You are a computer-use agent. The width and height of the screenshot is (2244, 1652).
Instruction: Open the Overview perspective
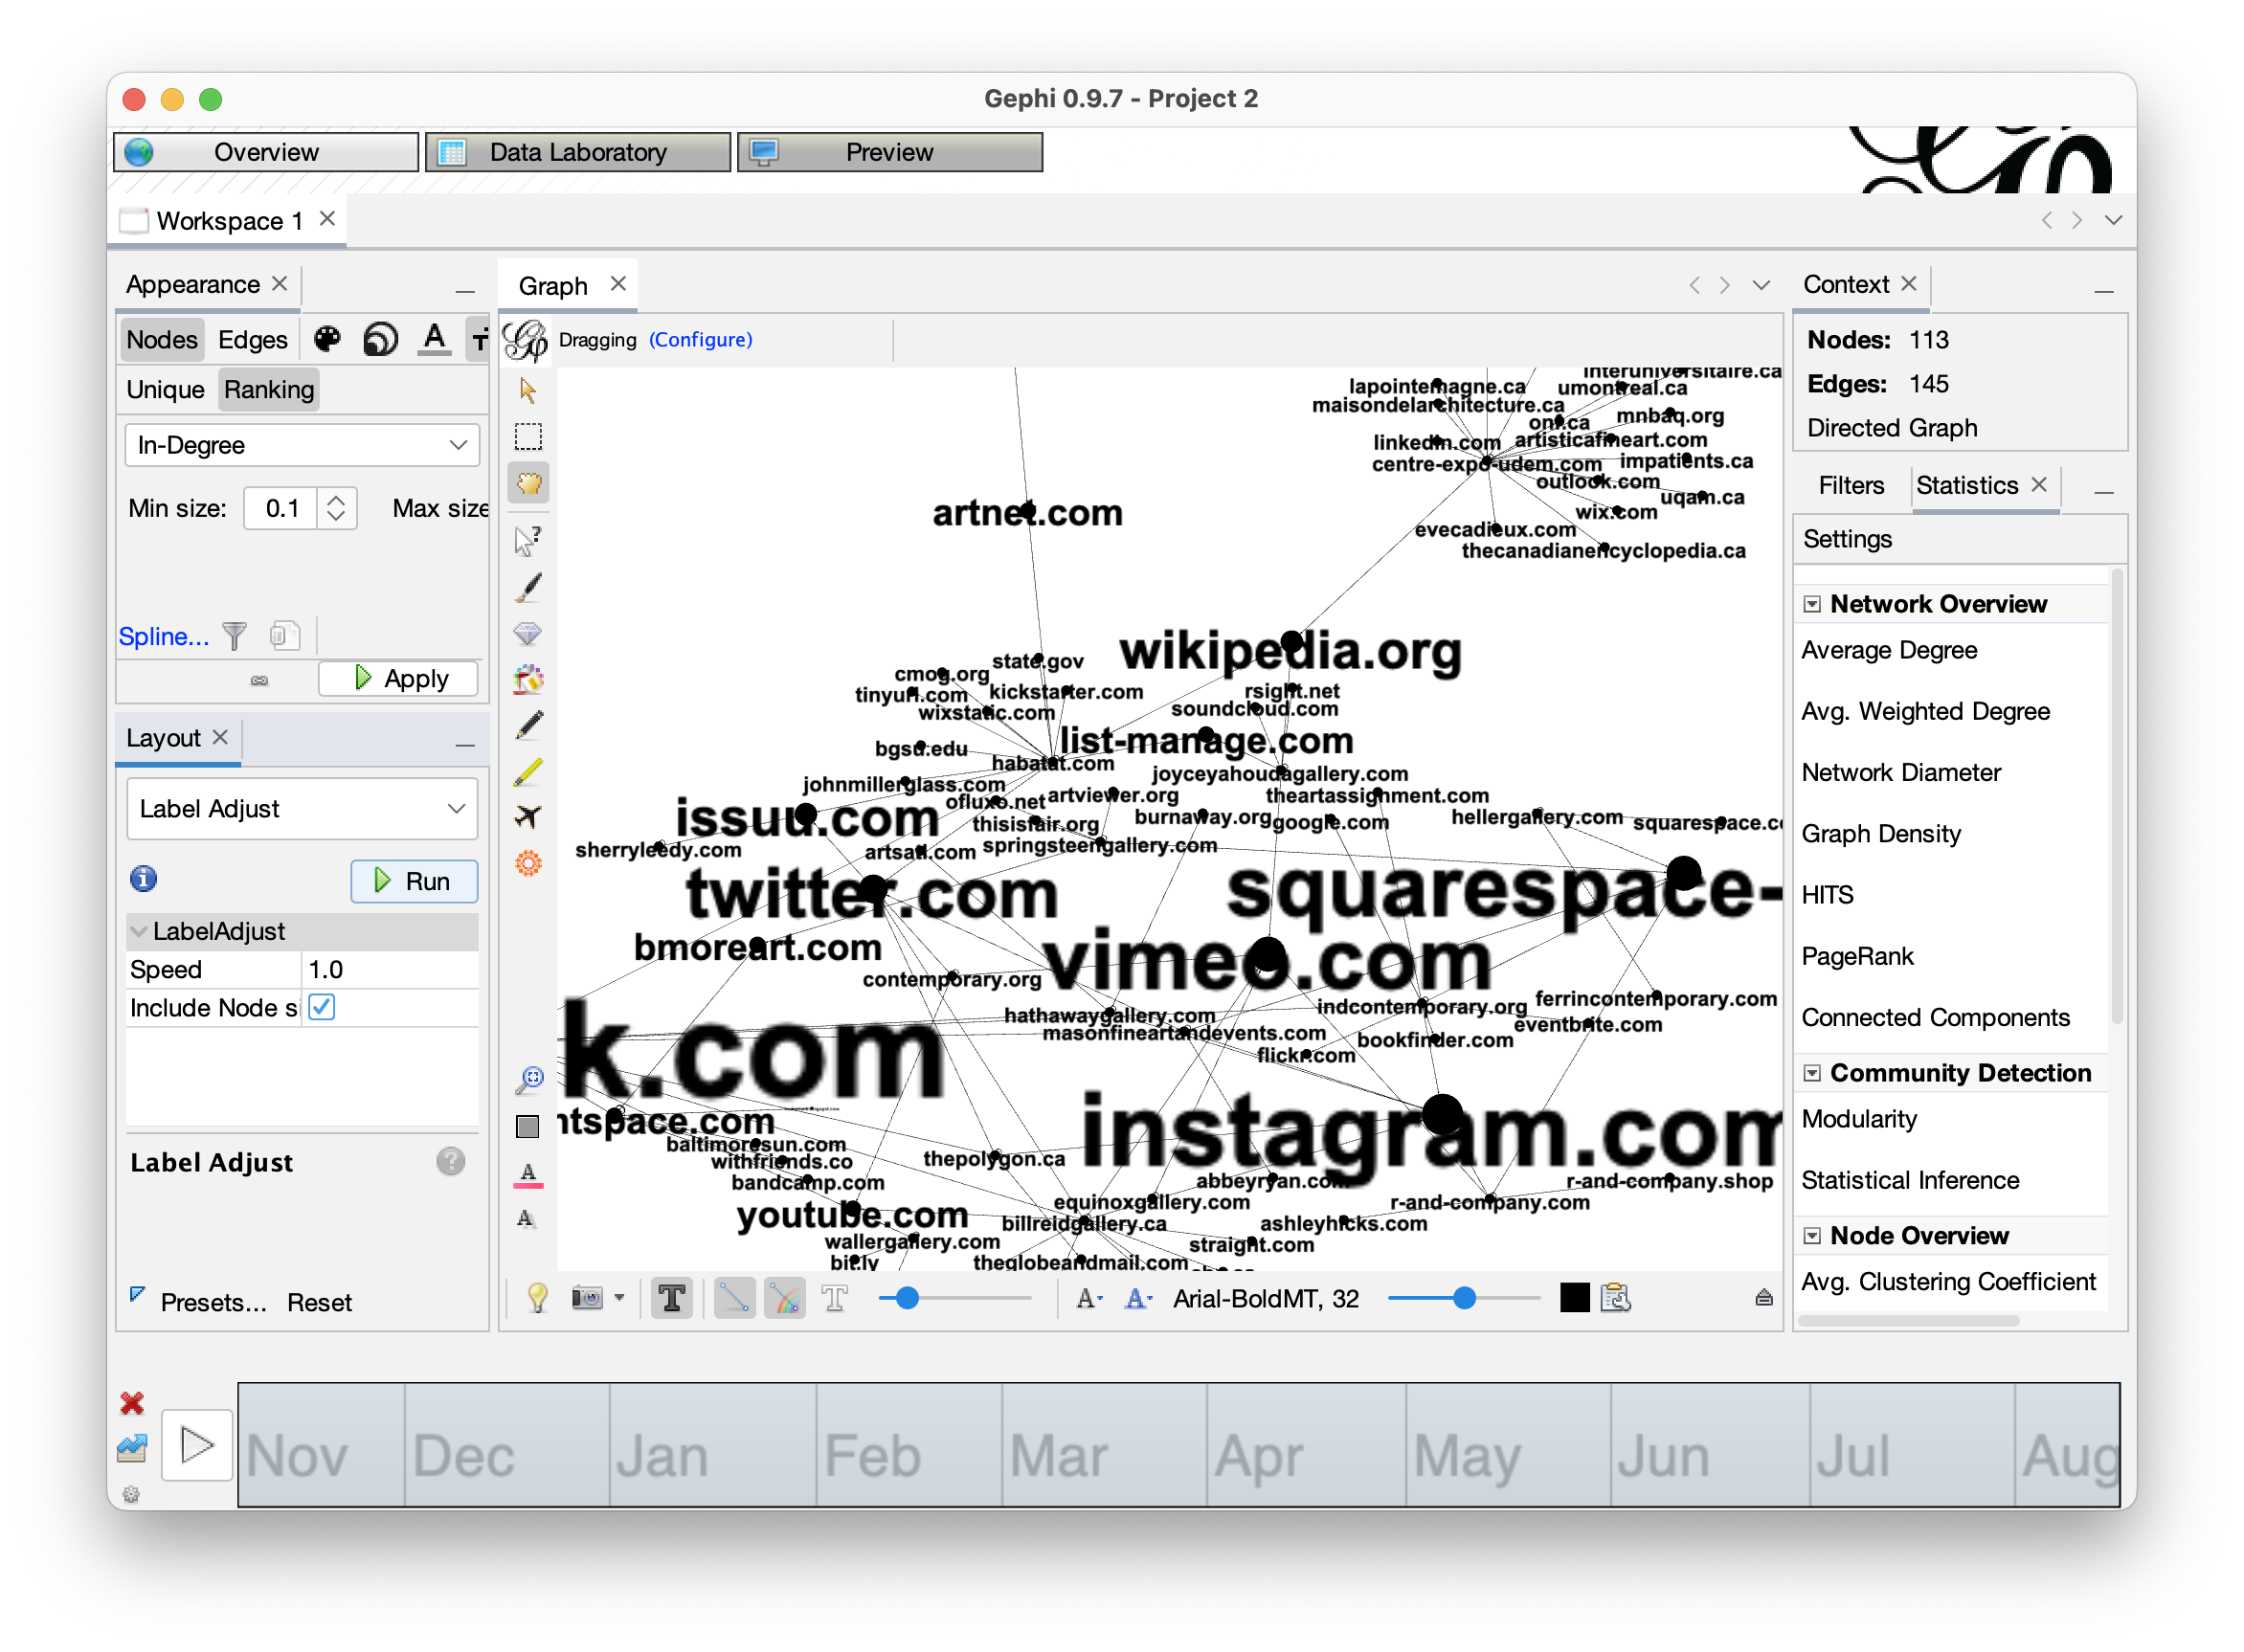tap(265, 152)
